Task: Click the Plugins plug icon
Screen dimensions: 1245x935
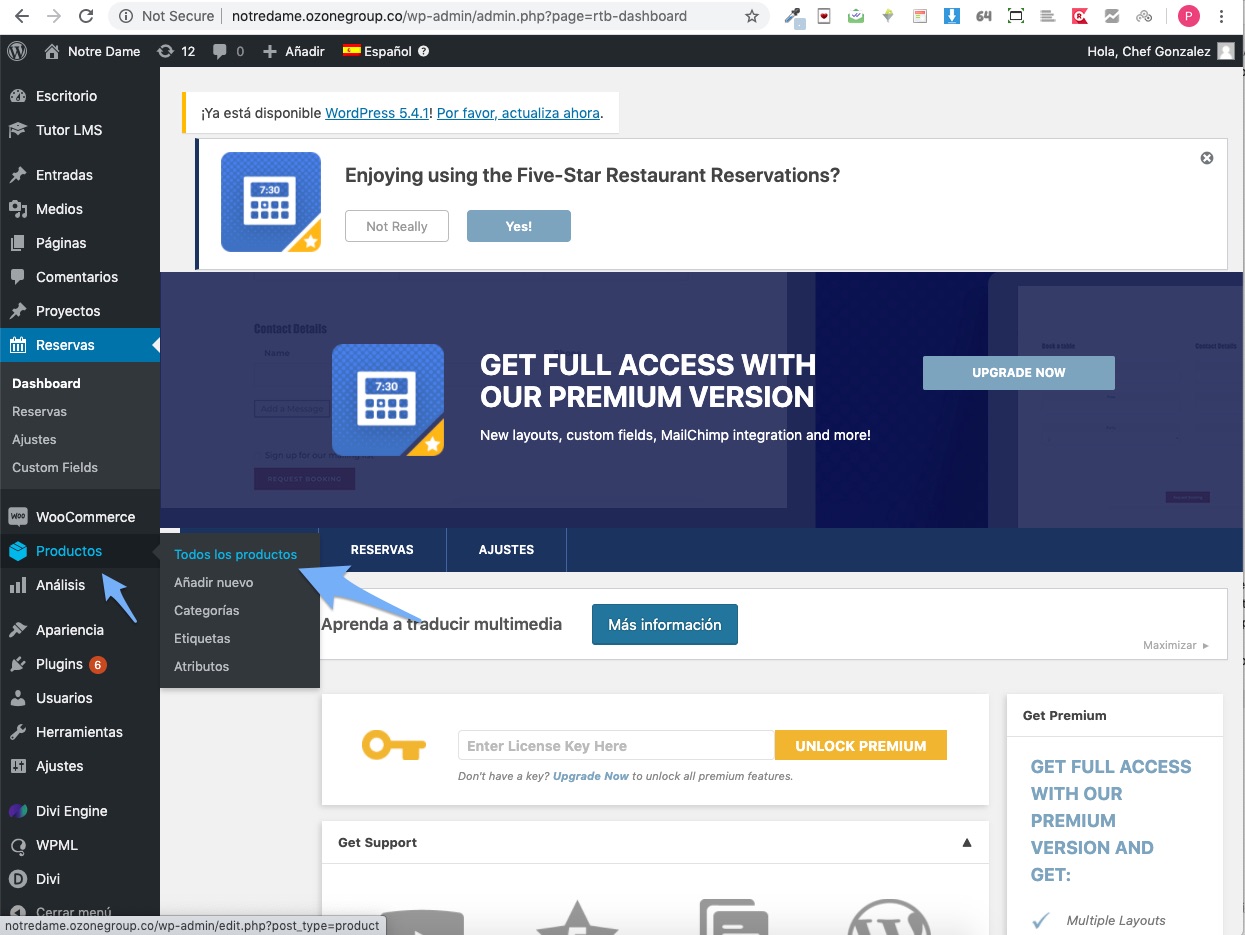Action: (18, 664)
